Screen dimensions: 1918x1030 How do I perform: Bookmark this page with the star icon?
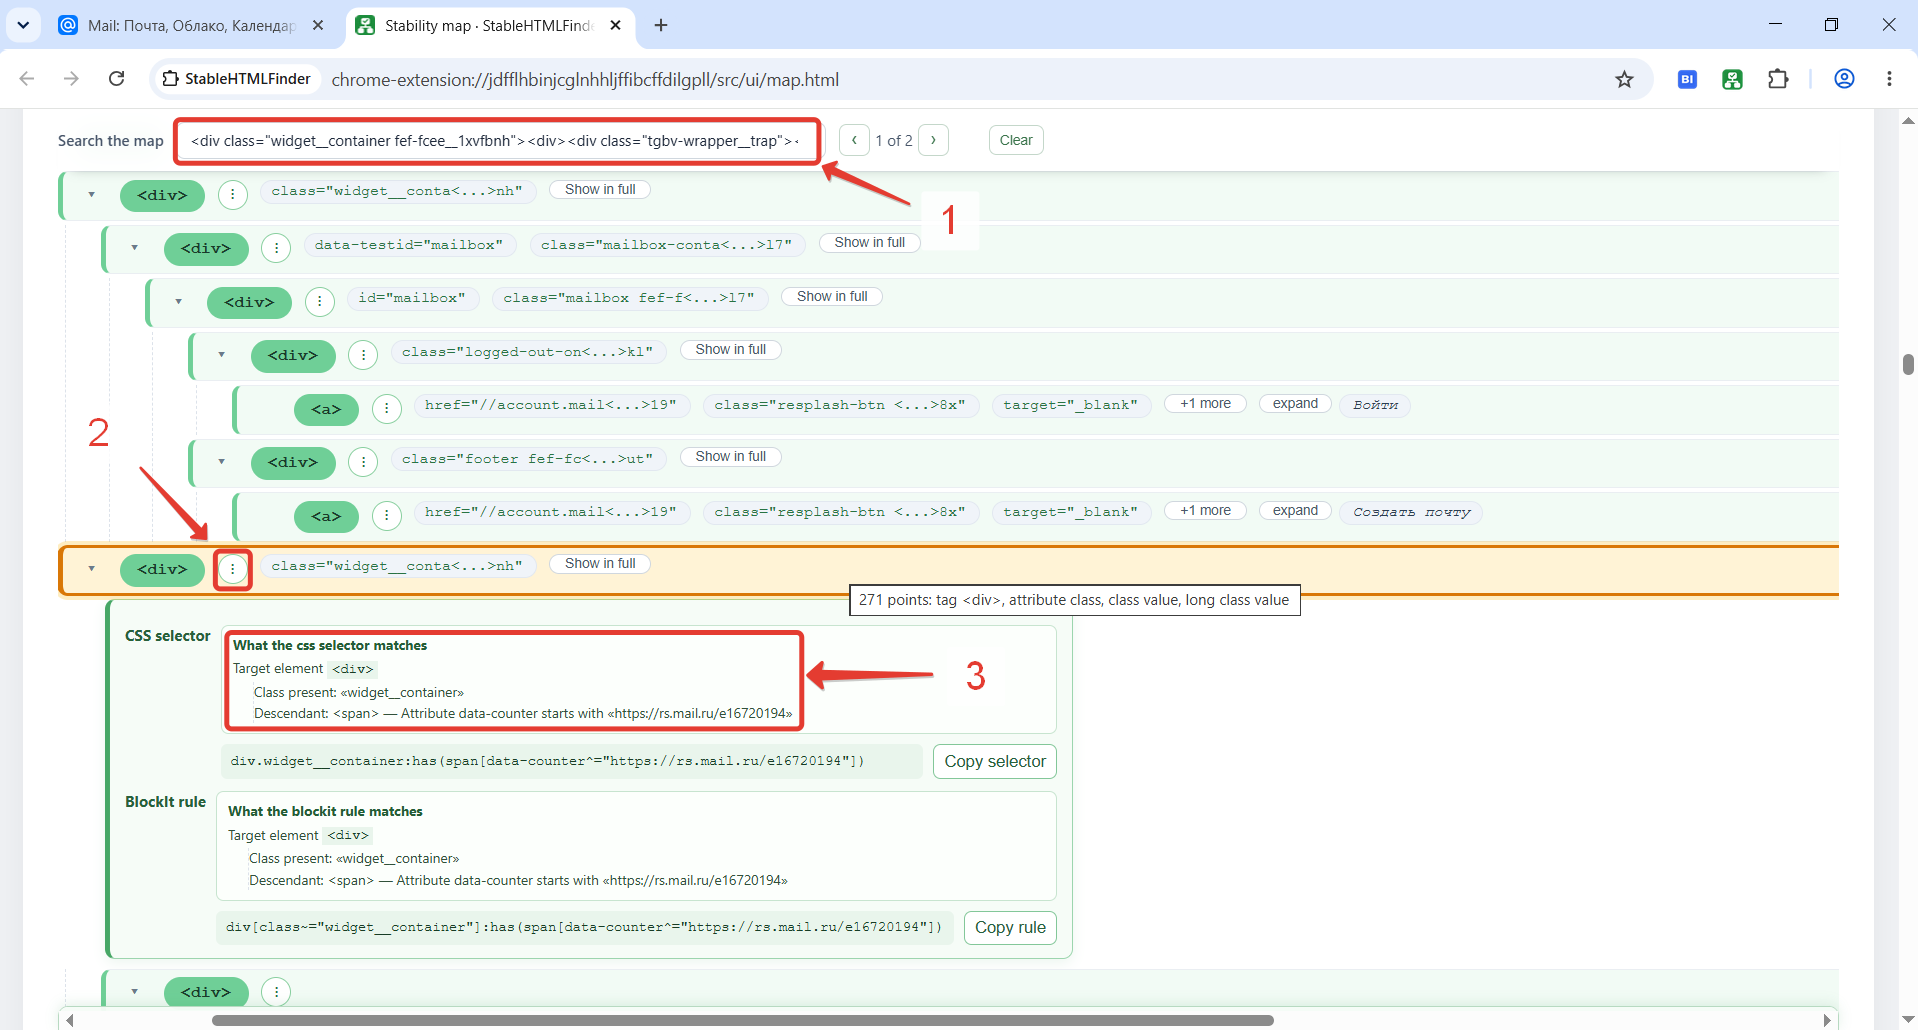pos(1624,79)
